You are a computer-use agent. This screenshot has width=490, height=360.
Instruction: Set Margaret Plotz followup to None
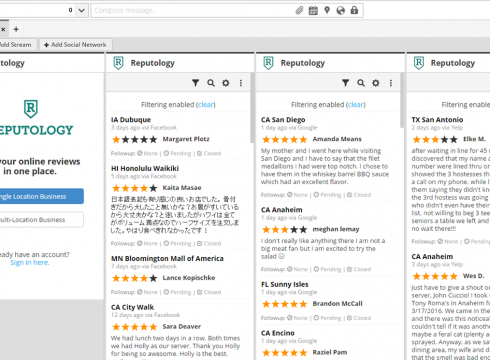coord(147,153)
